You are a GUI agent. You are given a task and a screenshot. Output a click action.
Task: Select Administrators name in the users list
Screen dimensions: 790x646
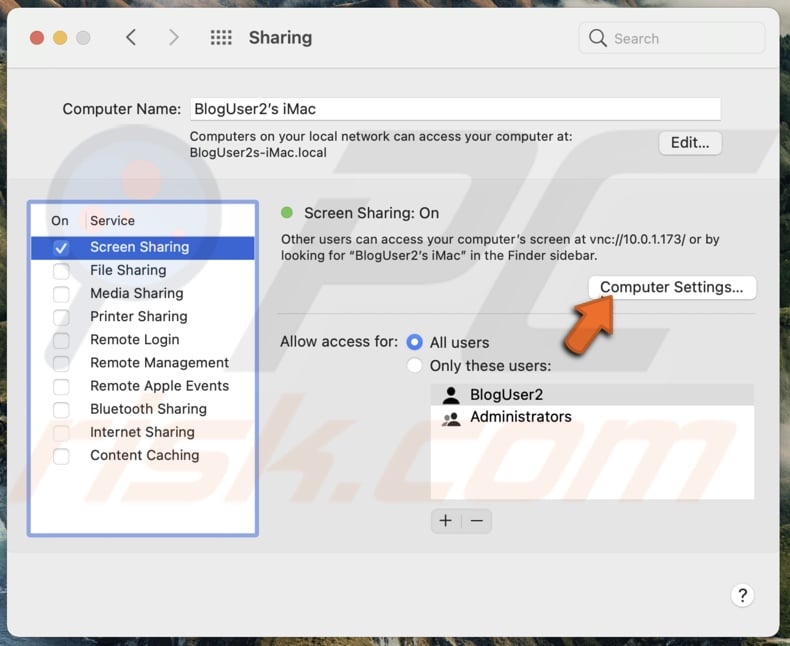coord(520,417)
